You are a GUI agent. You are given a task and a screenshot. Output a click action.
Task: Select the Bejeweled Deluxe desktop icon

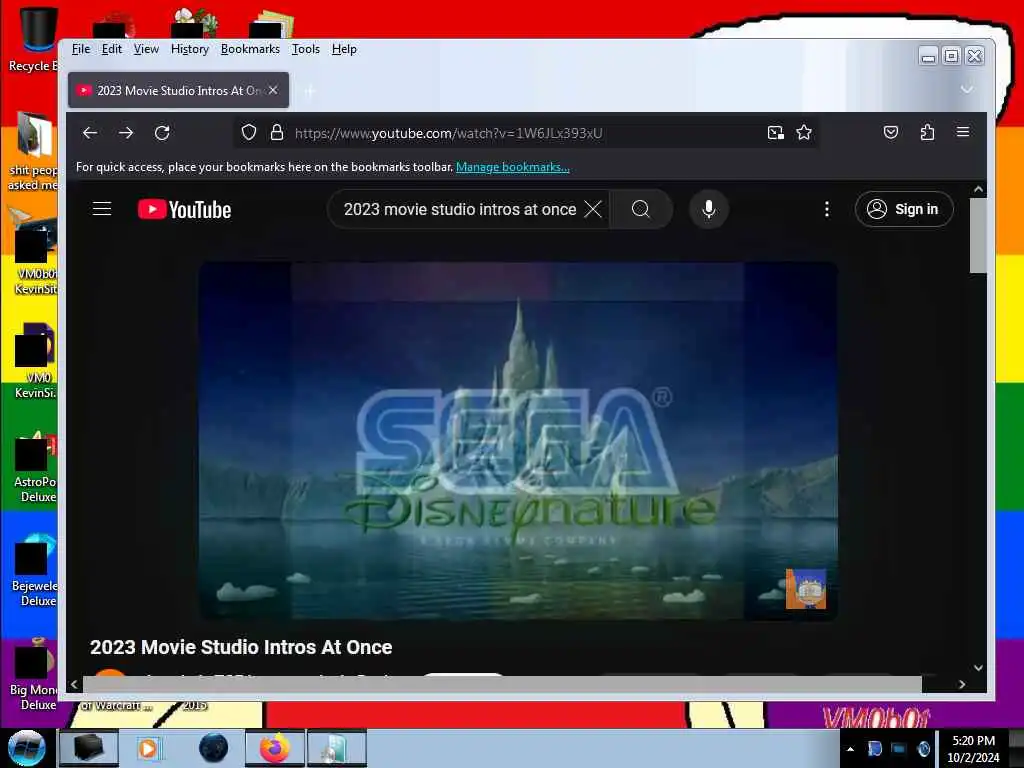(34, 571)
